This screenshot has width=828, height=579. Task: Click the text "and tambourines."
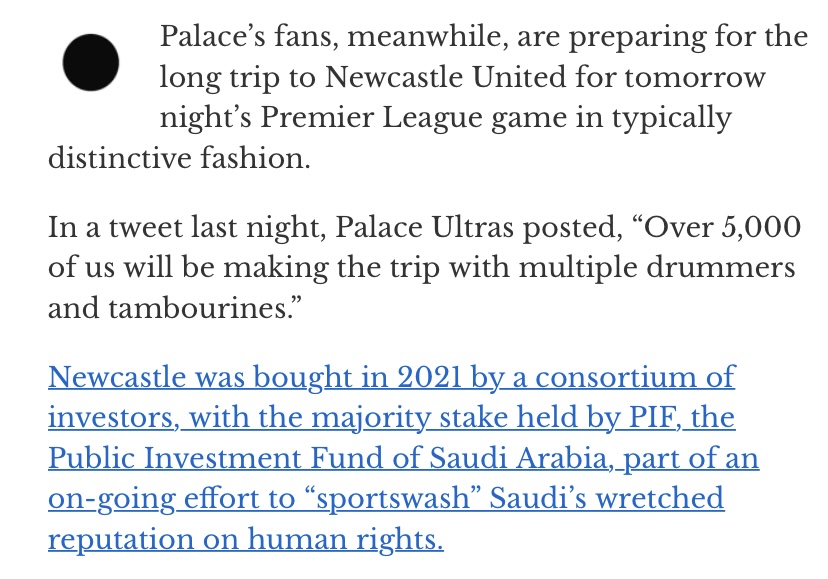pyautogui.click(x=175, y=308)
